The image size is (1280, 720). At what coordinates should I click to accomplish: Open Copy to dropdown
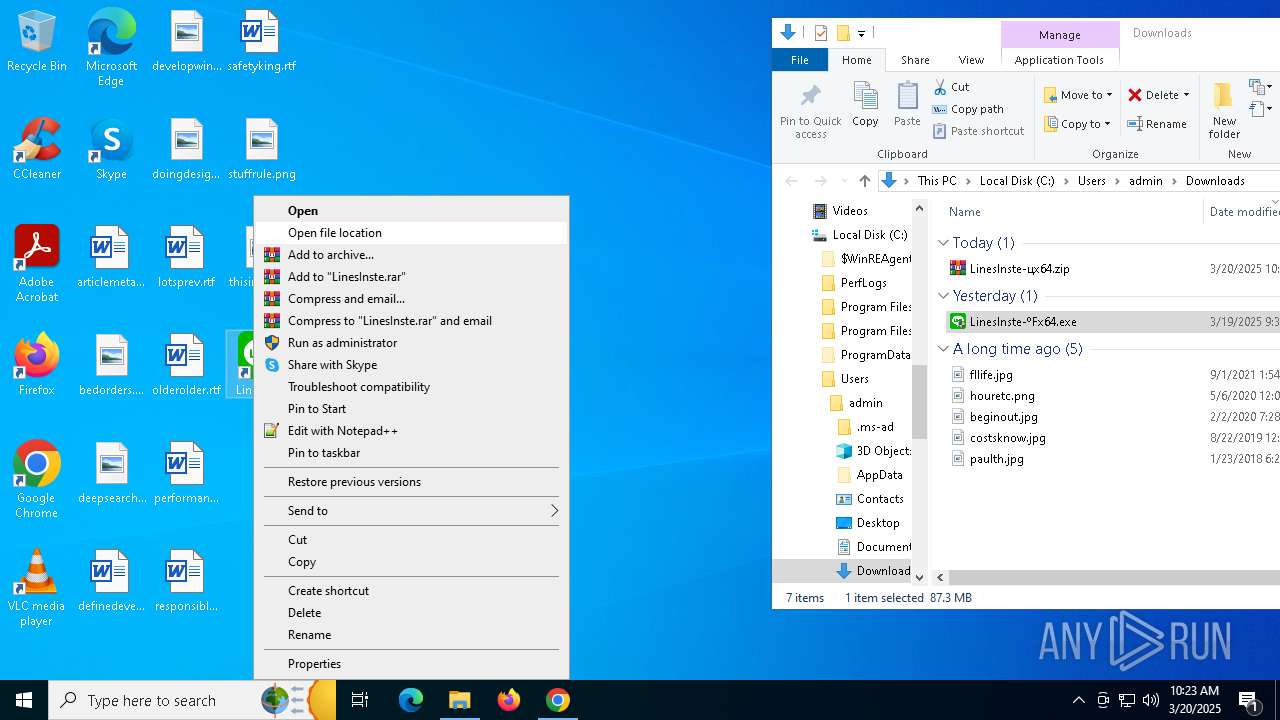[x=1078, y=124]
